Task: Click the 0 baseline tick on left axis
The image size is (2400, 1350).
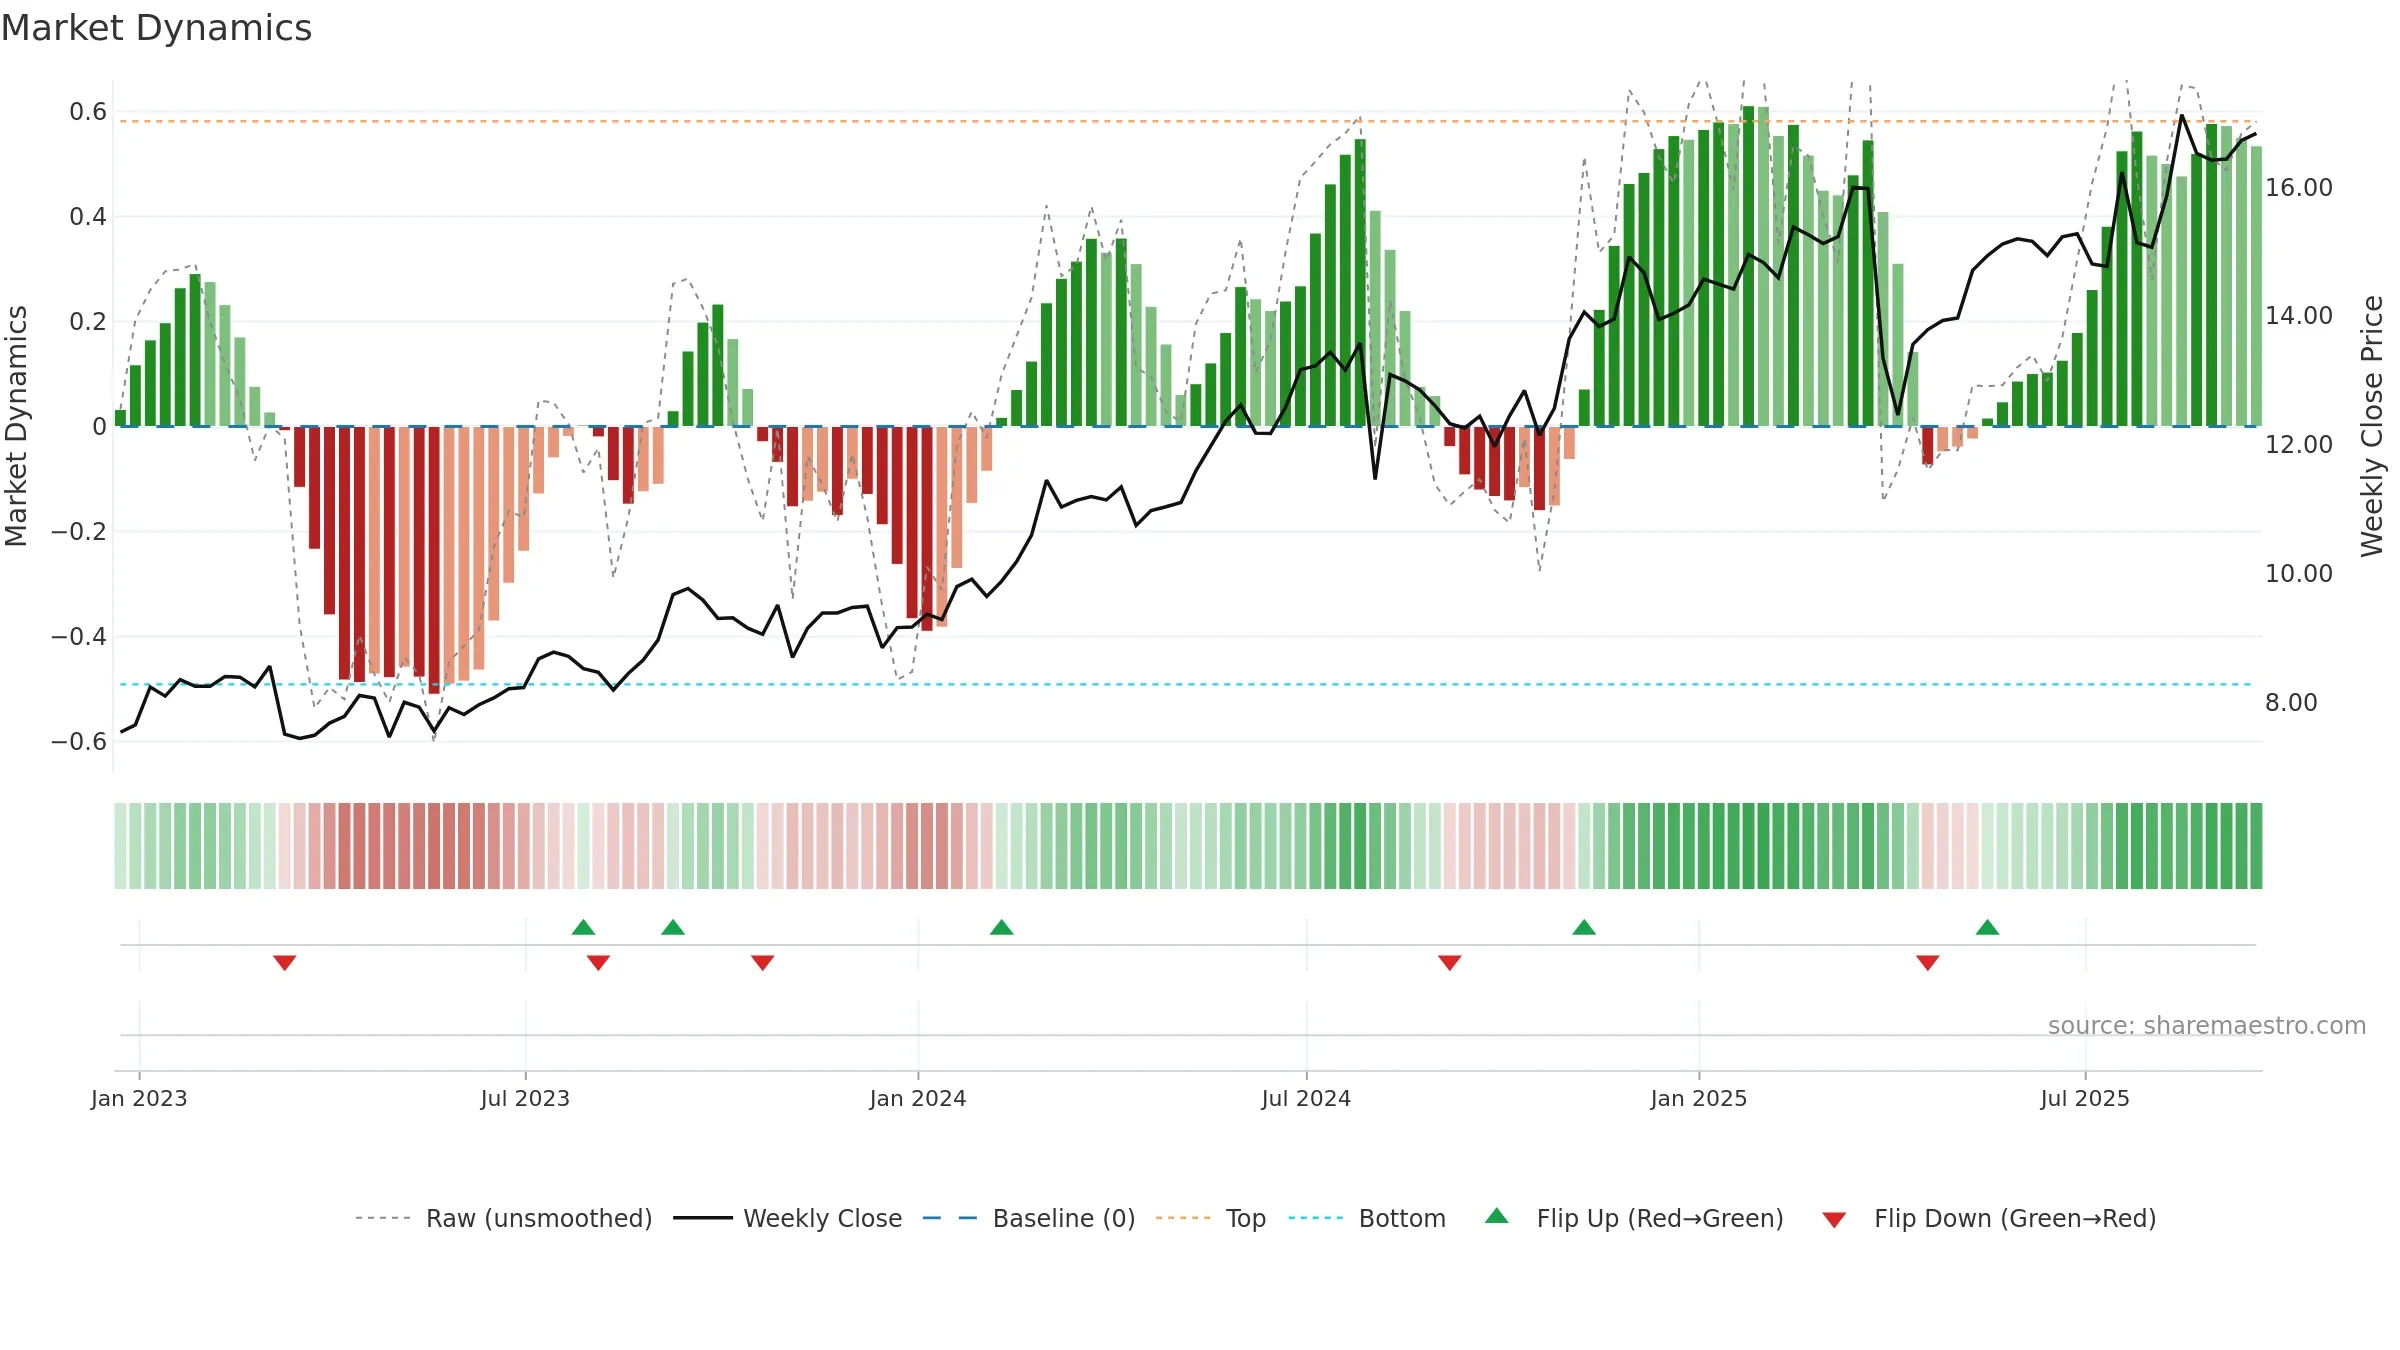Action: click(99, 426)
